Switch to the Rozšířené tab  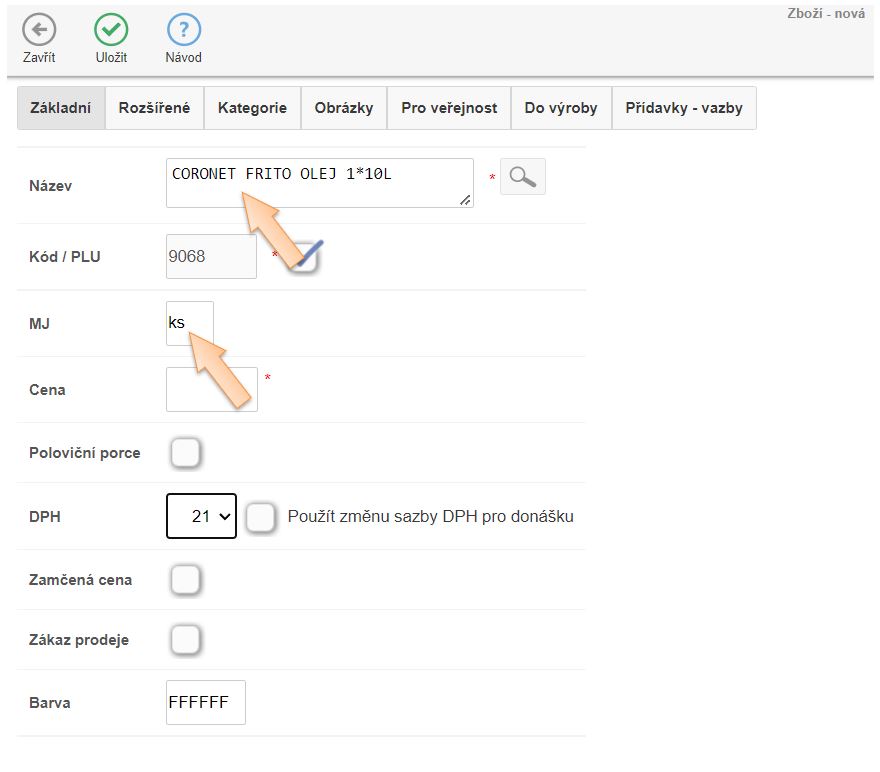154,108
